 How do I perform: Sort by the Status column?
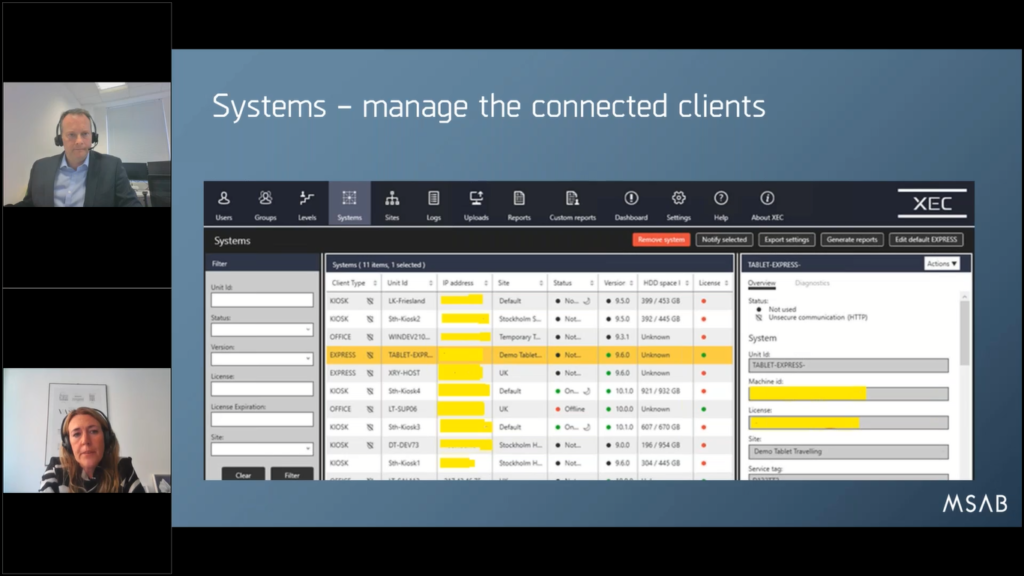573,283
